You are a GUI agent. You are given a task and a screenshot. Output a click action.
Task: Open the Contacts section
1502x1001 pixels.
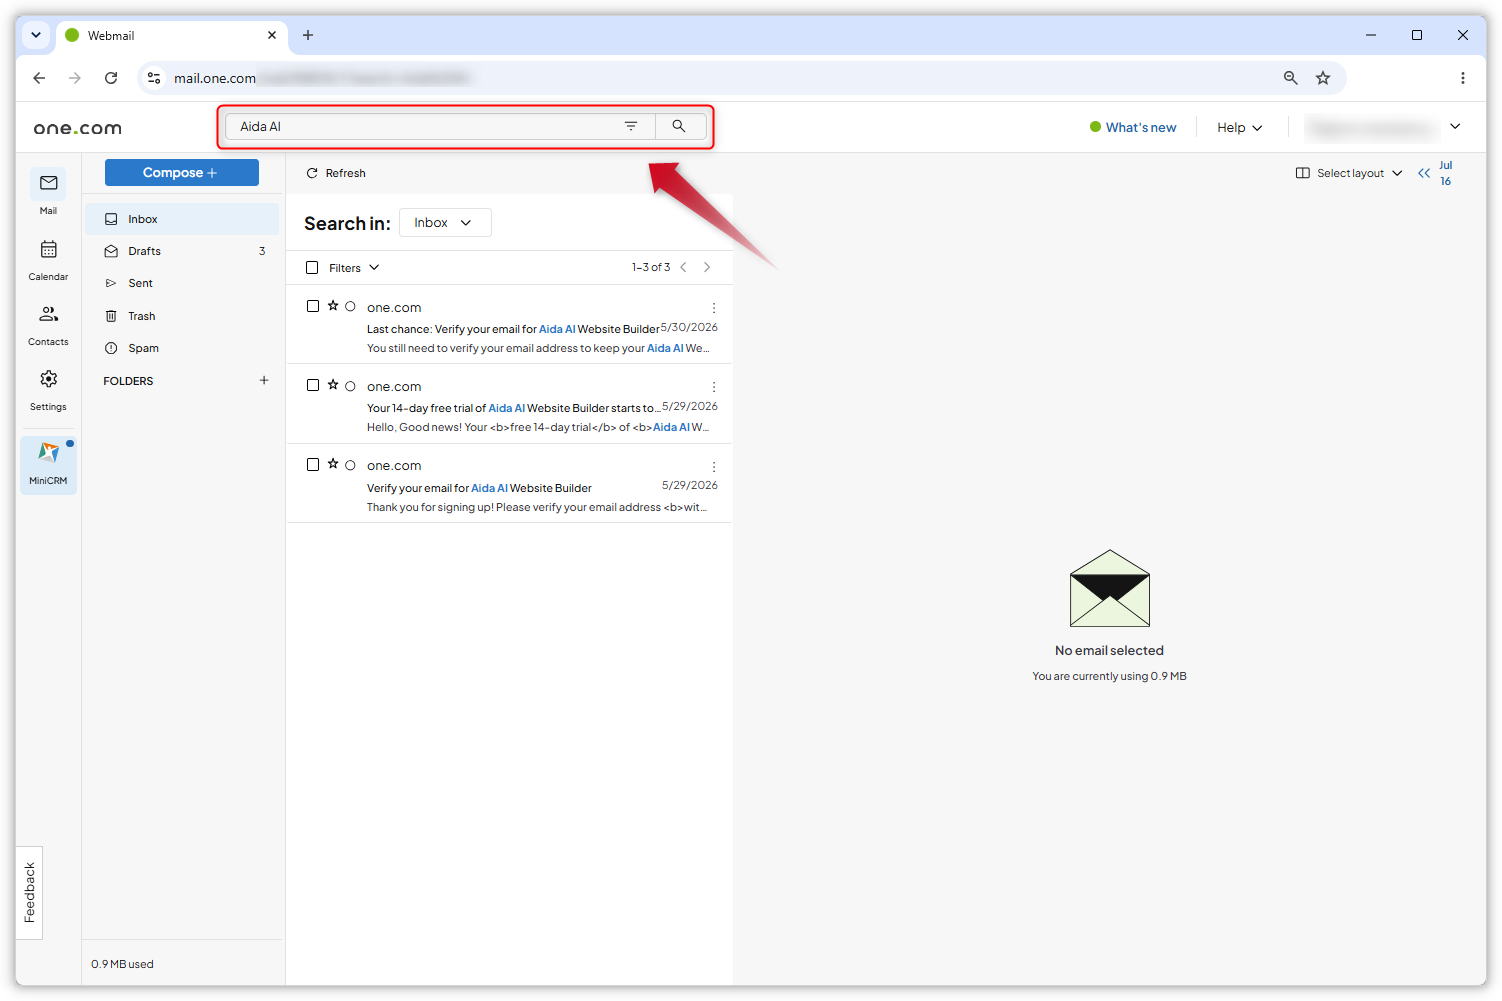[x=48, y=325]
